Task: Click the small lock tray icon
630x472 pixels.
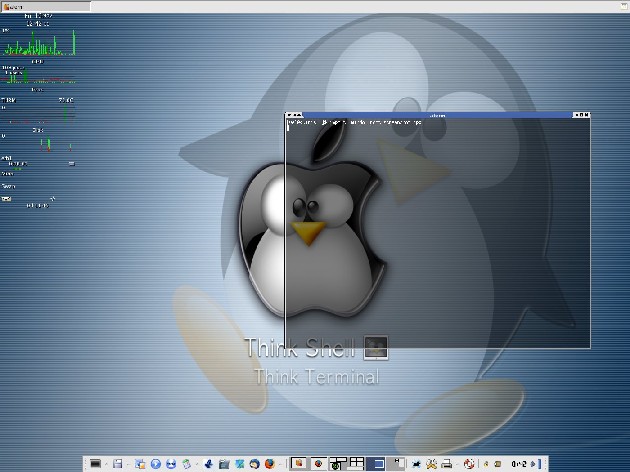Action: tap(486, 464)
